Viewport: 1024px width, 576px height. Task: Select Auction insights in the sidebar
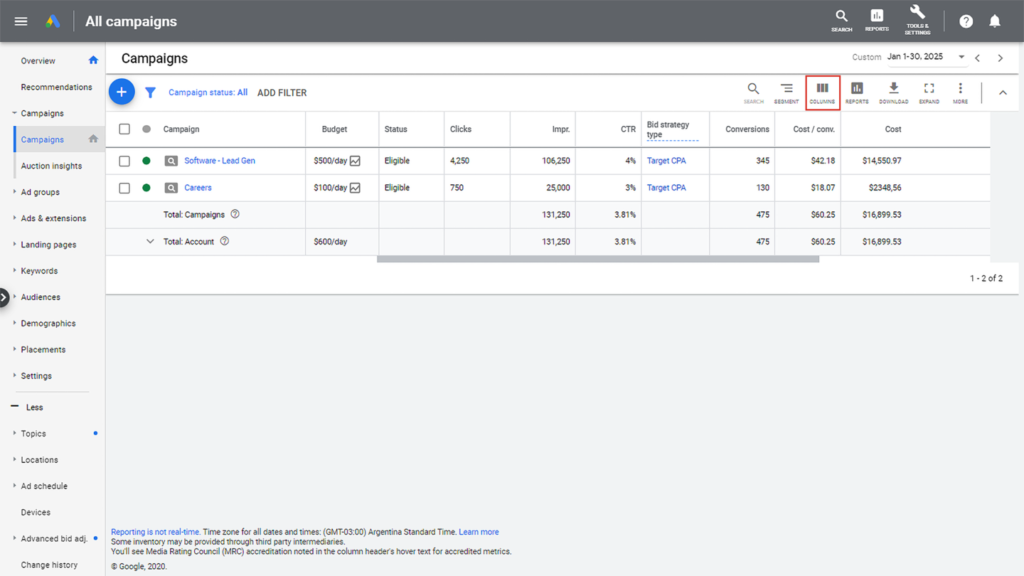pyautogui.click(x=51, y=166)
